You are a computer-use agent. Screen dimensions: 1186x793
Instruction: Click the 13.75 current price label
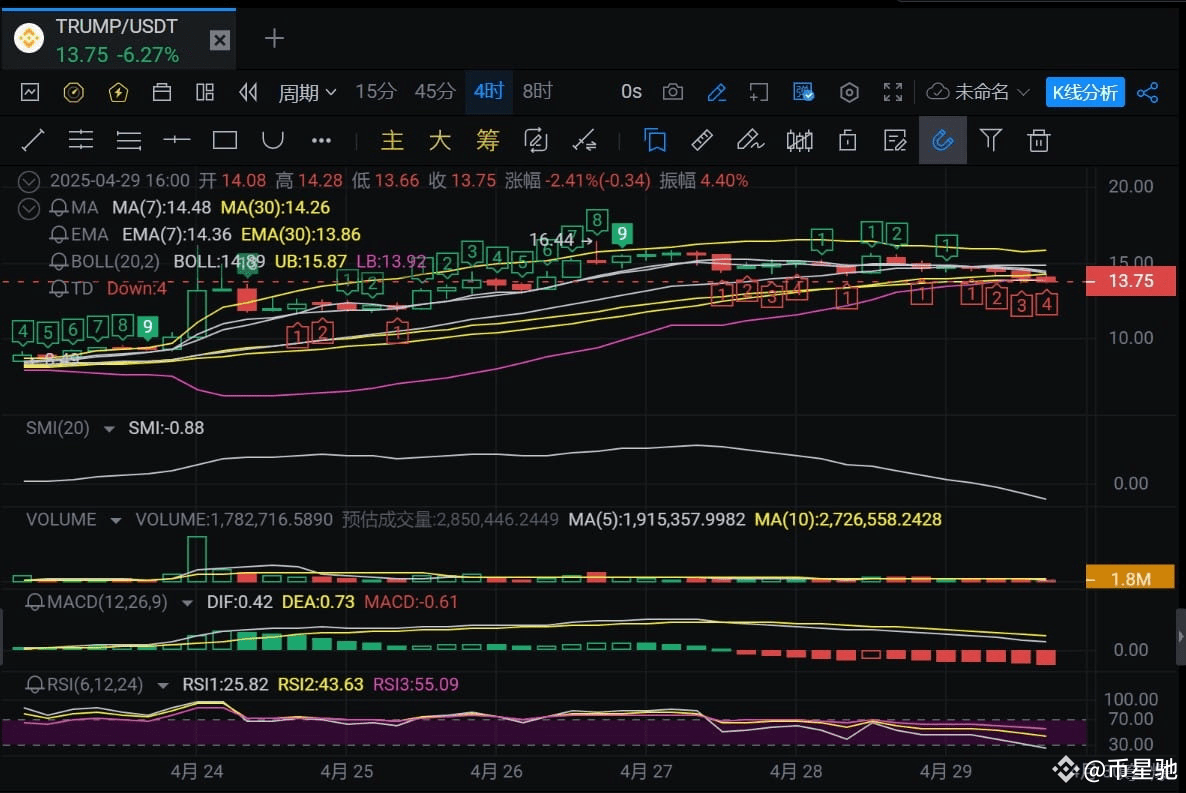pos(1131,281)
